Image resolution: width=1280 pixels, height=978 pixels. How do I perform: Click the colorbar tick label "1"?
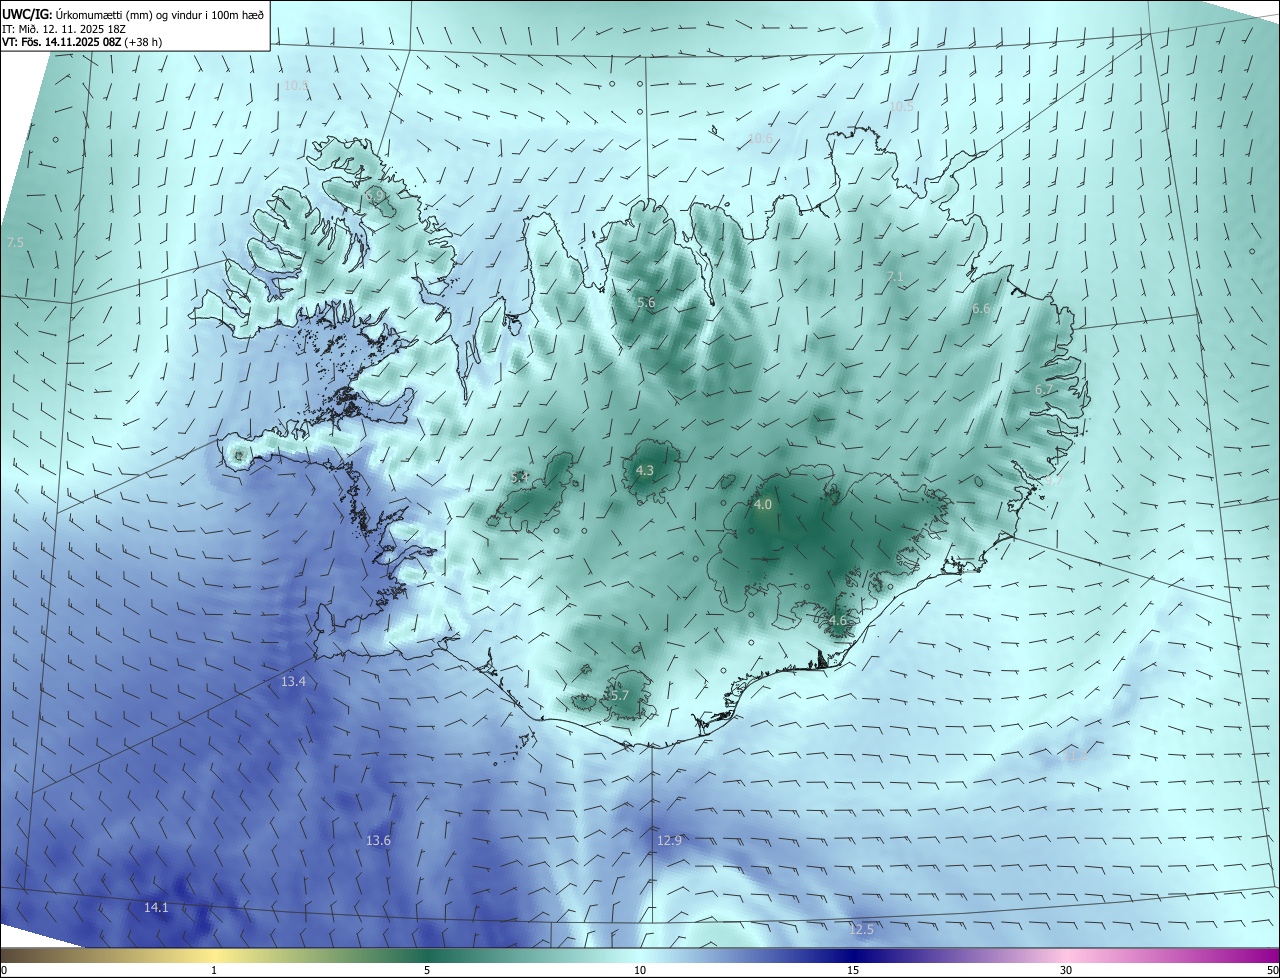(214, 970)
